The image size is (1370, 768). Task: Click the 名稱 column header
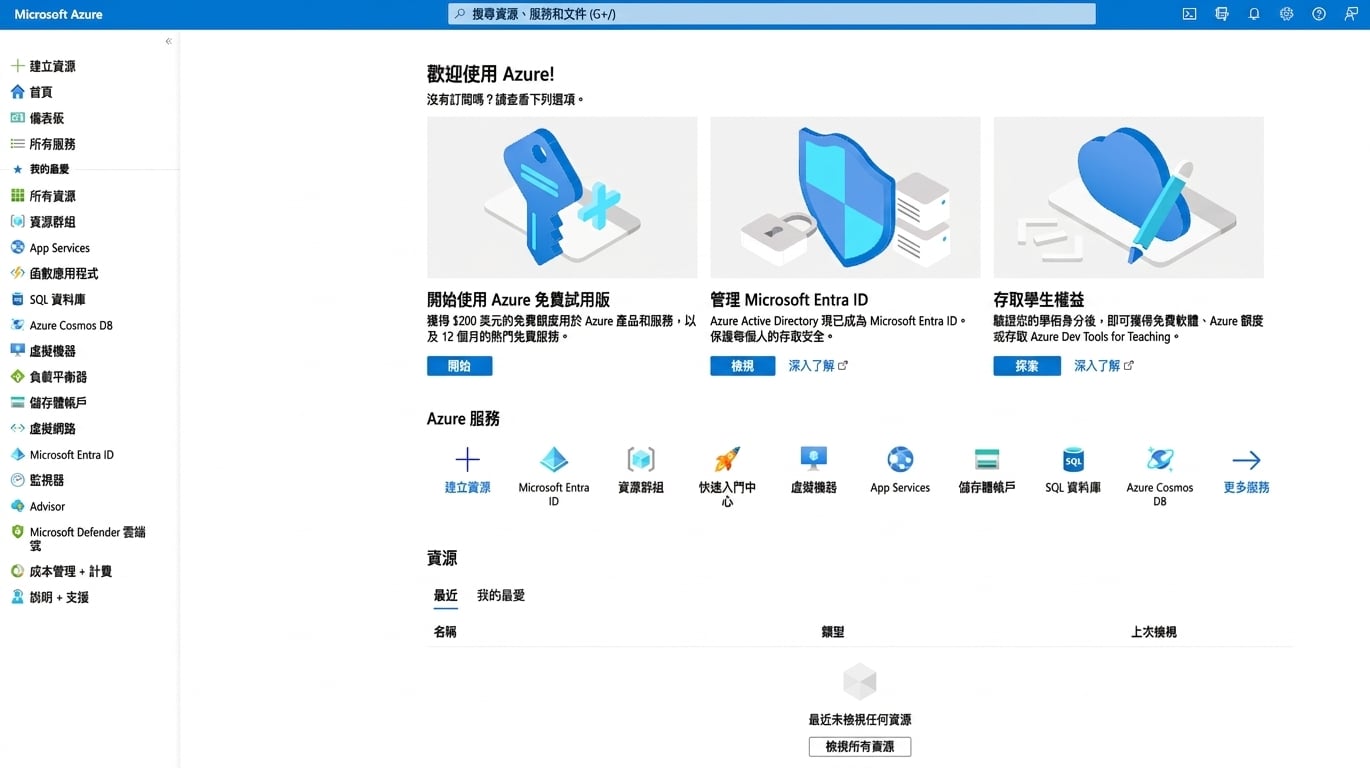pos(445,632)
